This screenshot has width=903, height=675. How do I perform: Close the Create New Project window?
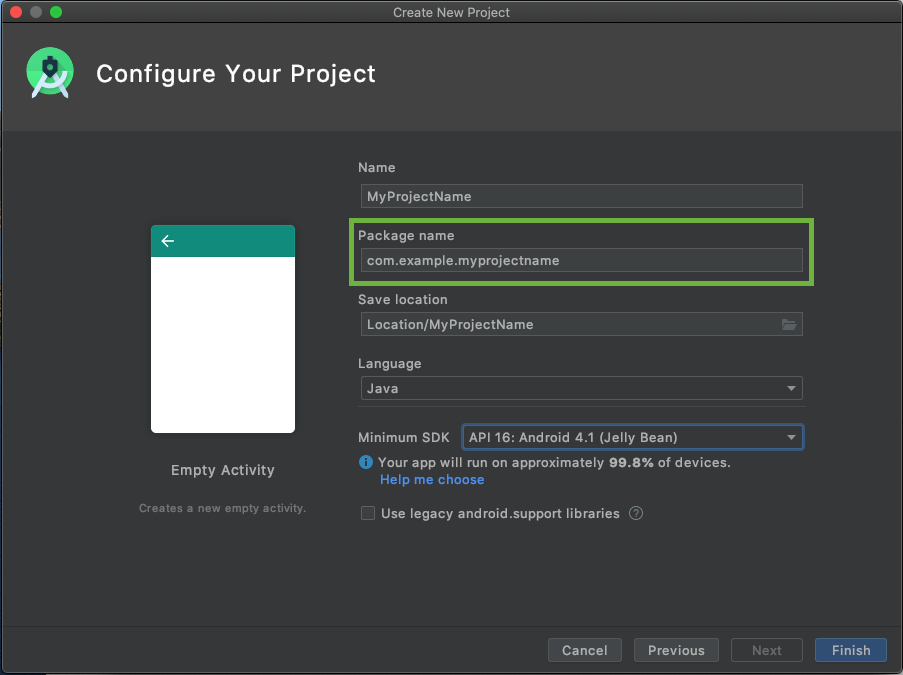coord(16,12)
